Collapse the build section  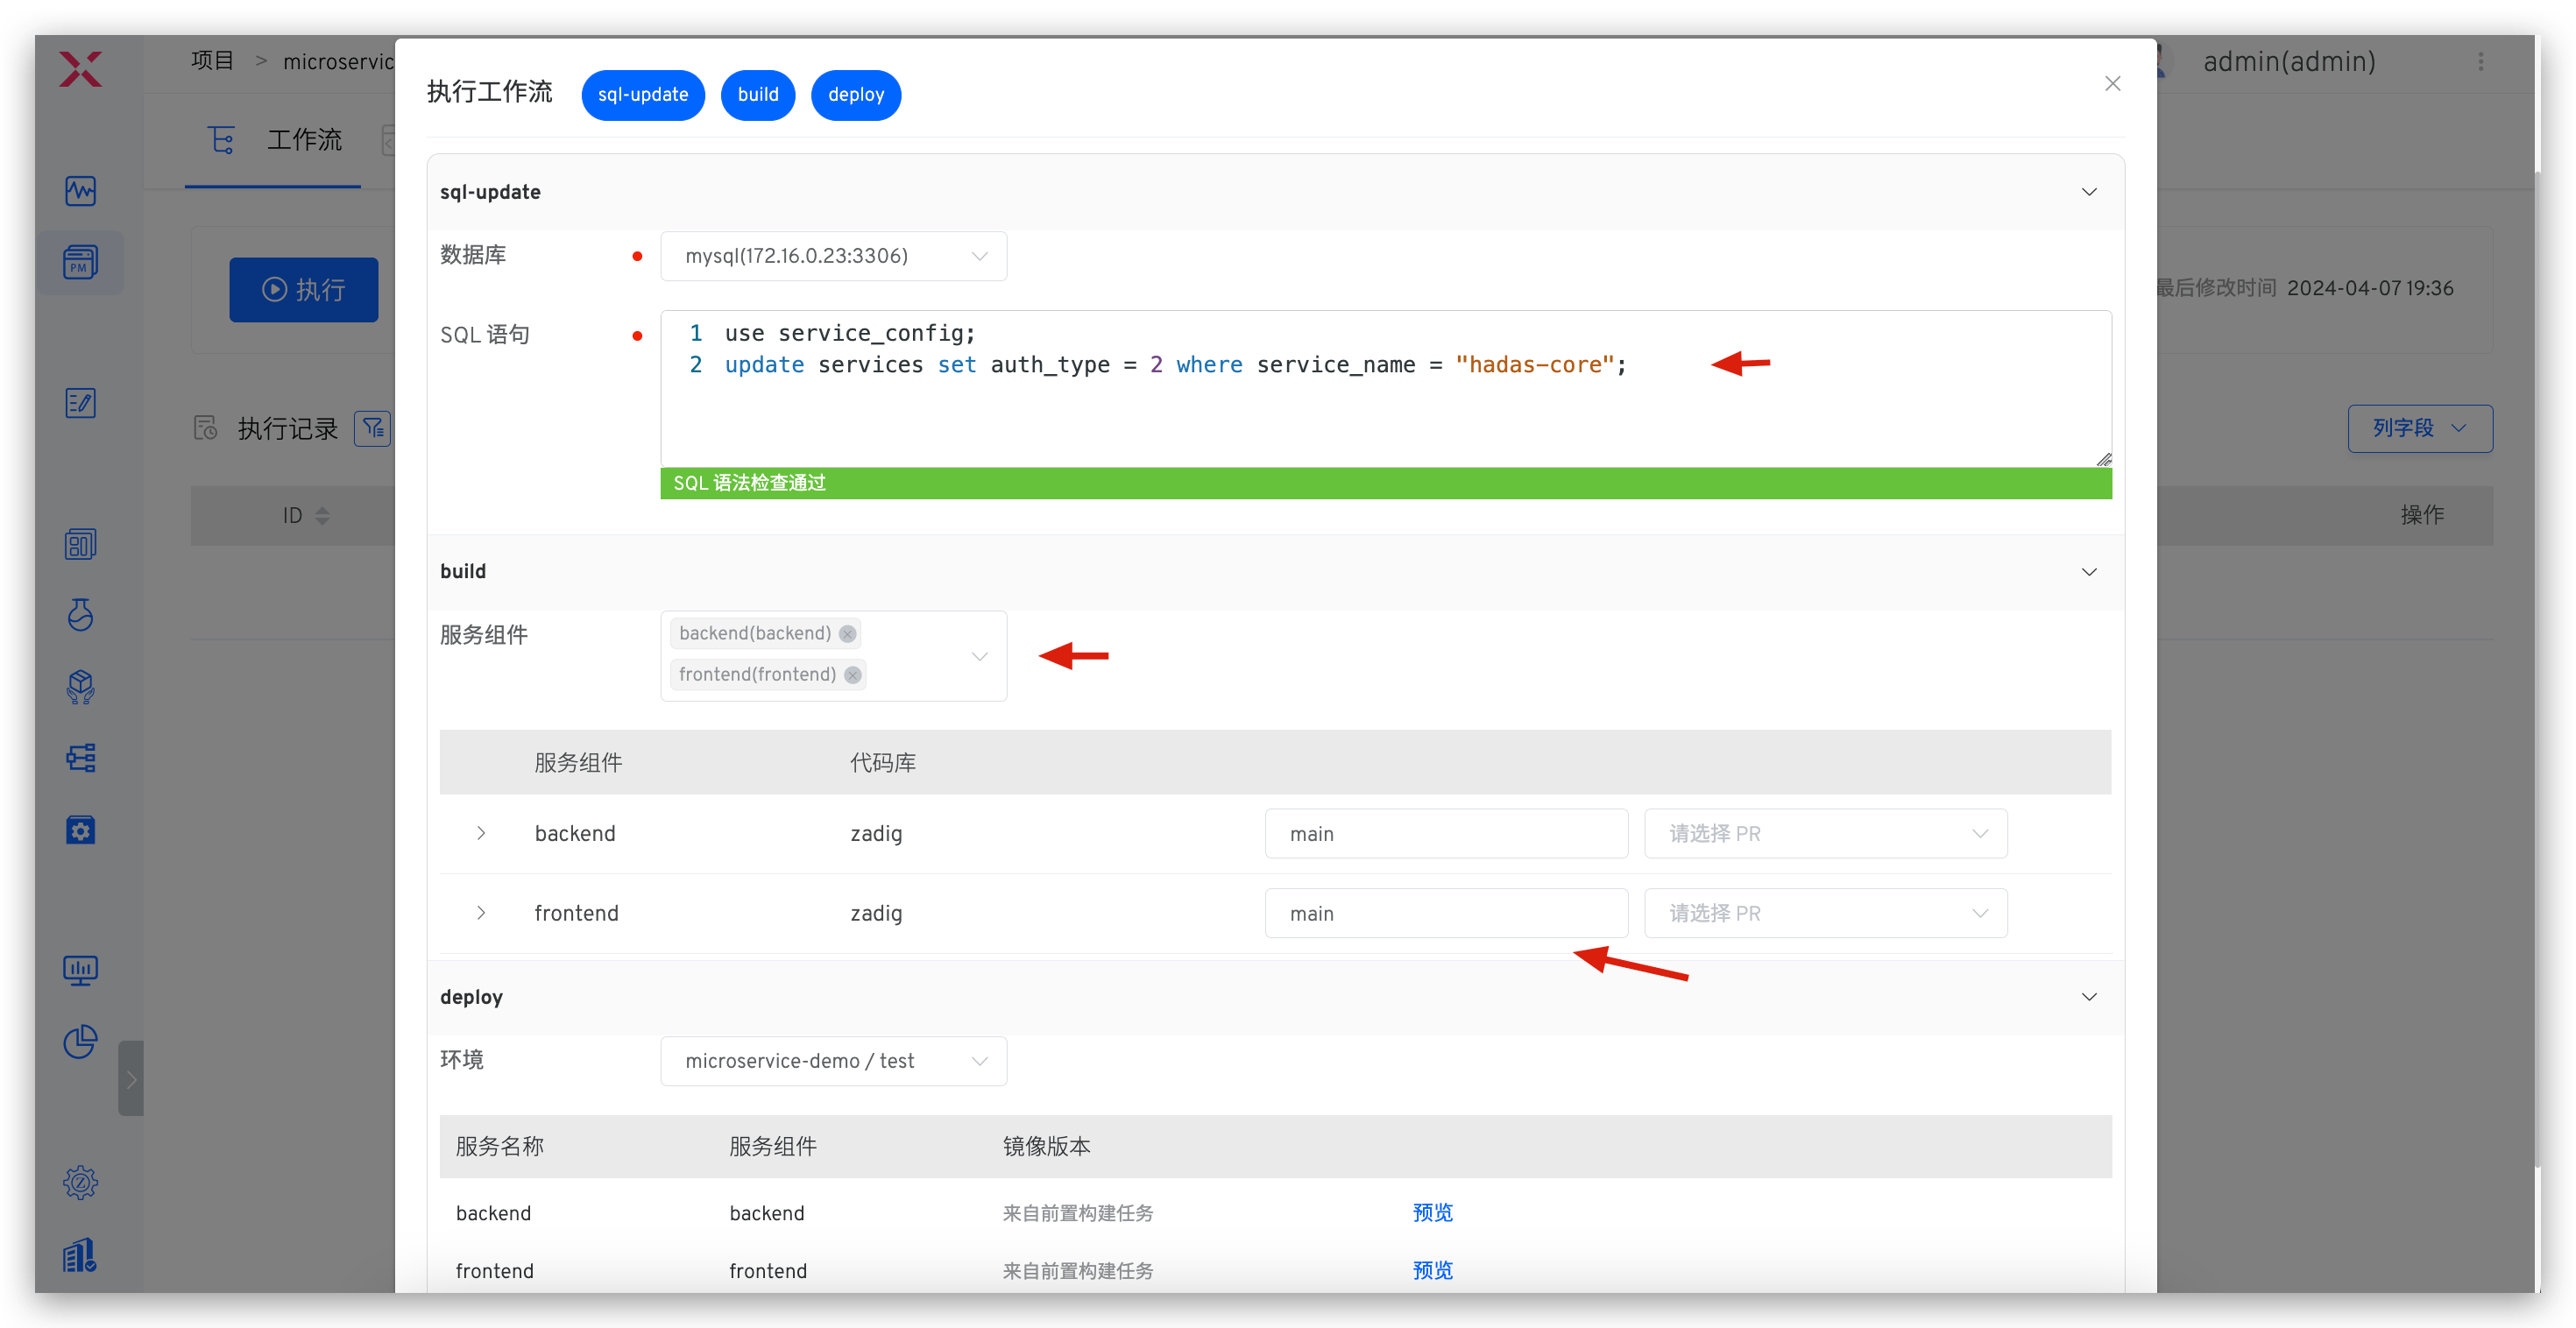pyautogui.click(x=2089, y=572)
